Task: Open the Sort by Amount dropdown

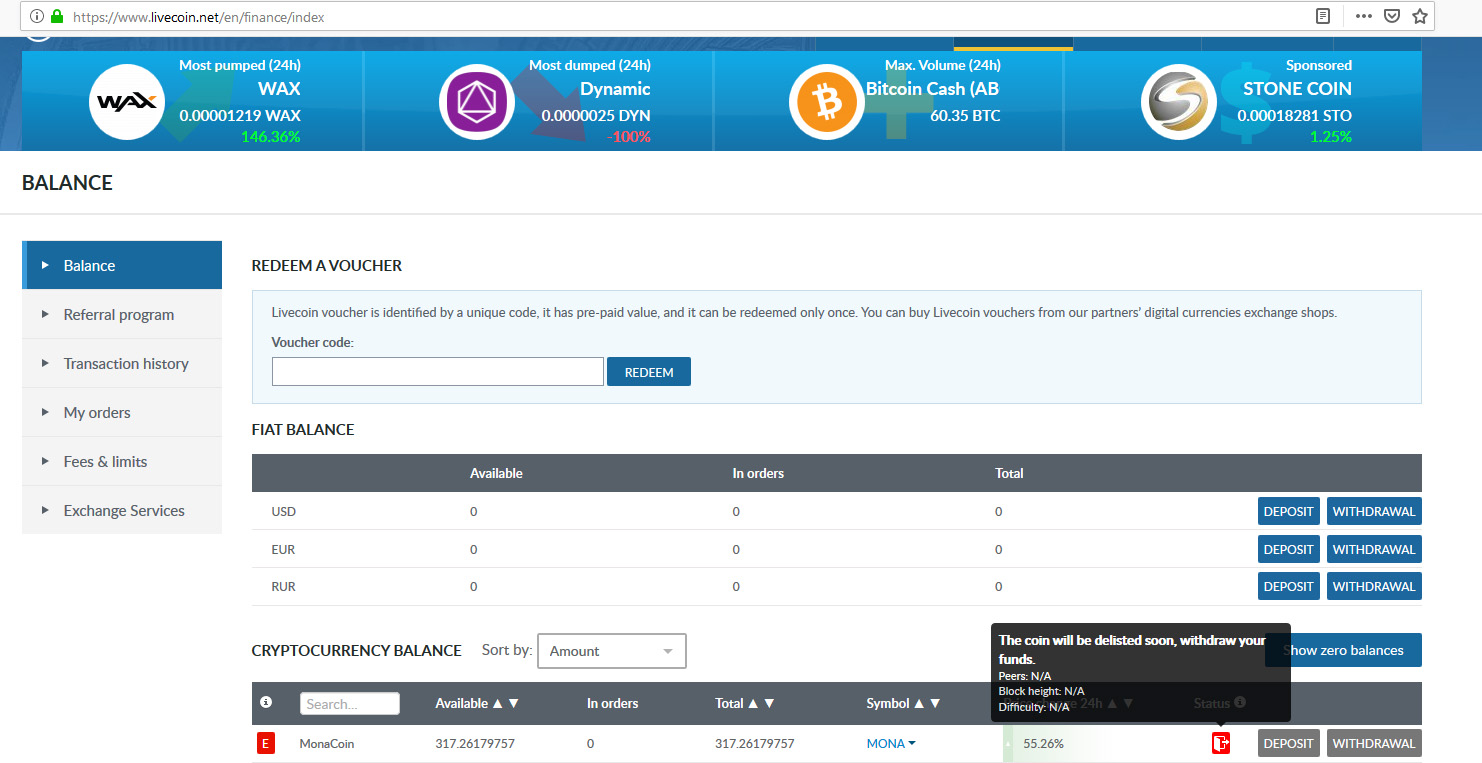Action: 612,651
